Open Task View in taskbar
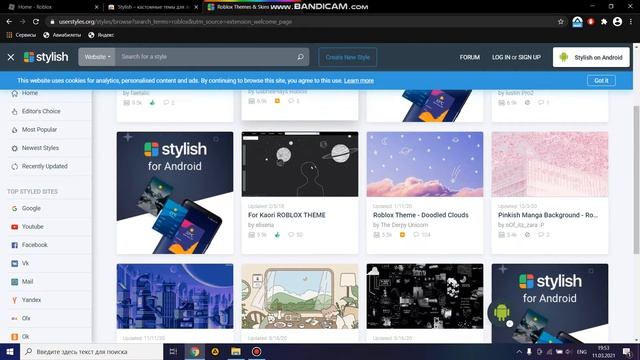 pyautogui.click(x=173, y=351)
